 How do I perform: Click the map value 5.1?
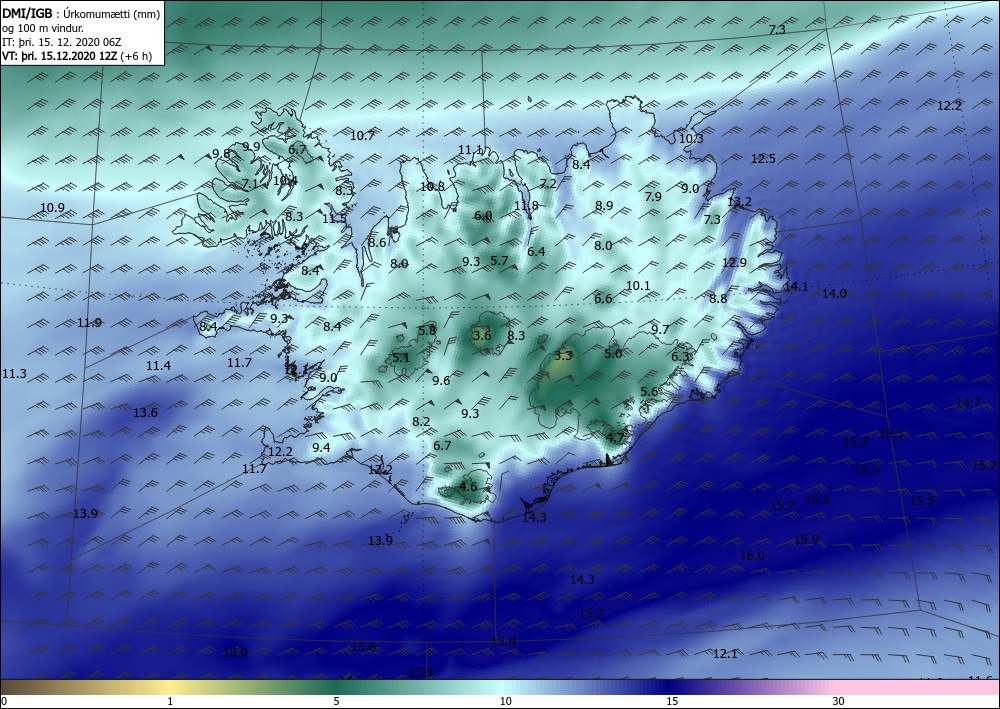(401, 358)
